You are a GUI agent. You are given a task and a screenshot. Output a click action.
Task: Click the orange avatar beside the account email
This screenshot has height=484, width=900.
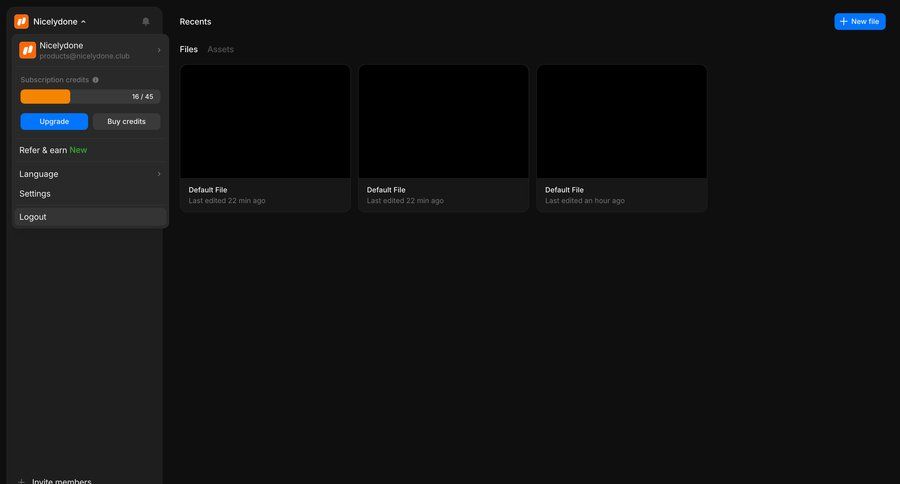27,50
